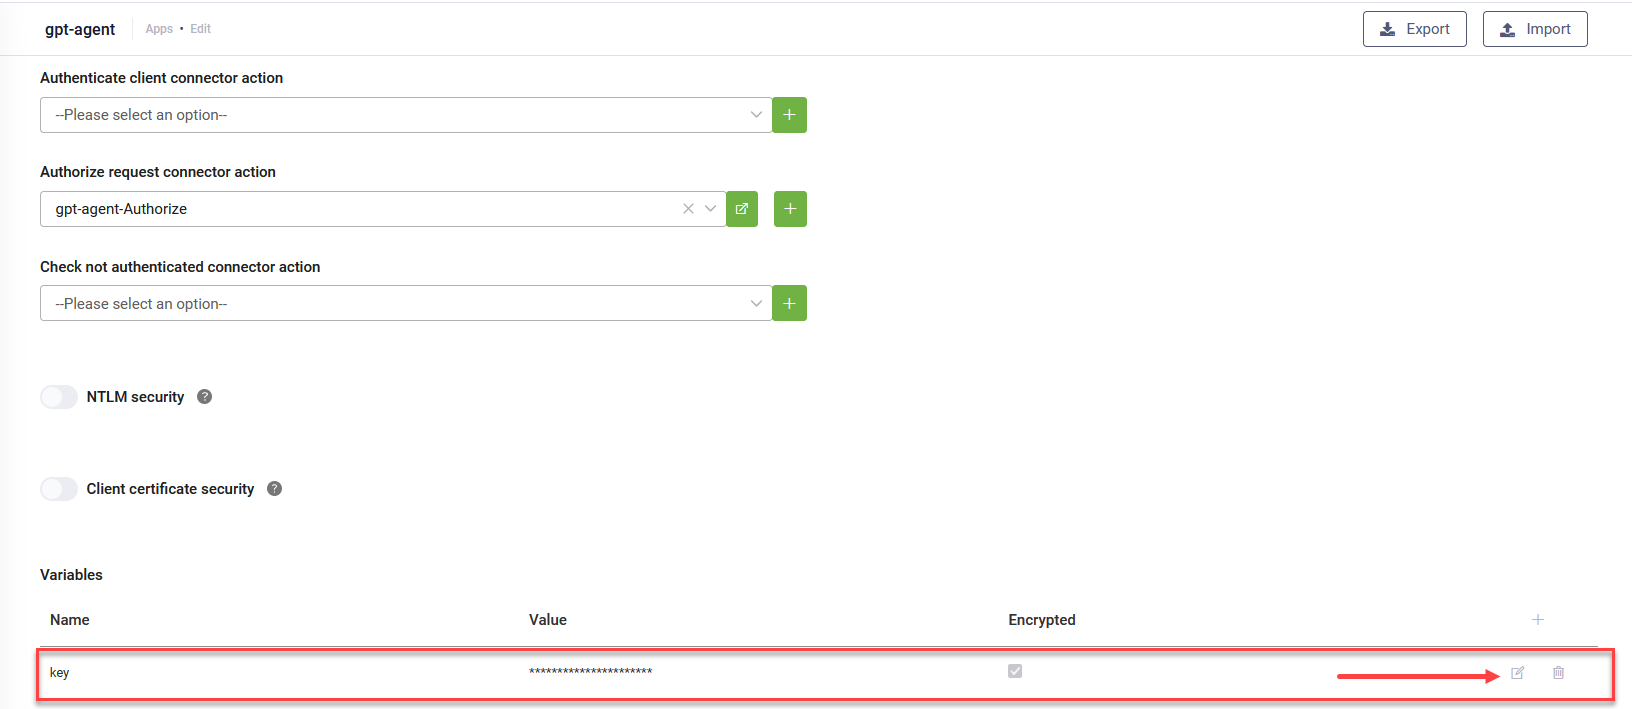The image size is (1632, 709).
Task: Add new Authorize request connector action
Action: (x=790, y=209)
